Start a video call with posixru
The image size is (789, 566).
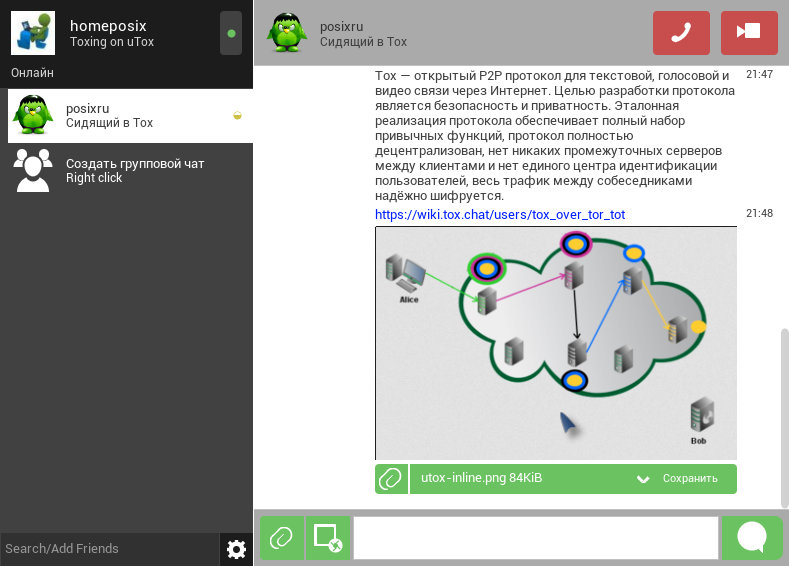[749, 33]
